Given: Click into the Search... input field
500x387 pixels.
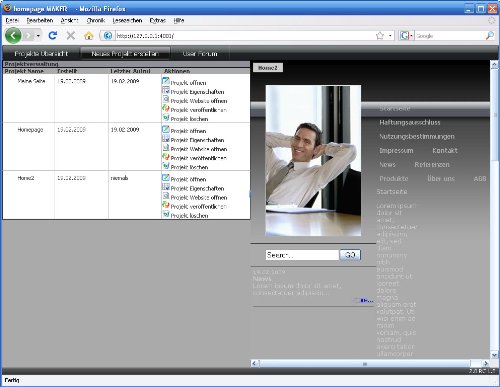Looking at the screenshot, I should pos(302,255).
